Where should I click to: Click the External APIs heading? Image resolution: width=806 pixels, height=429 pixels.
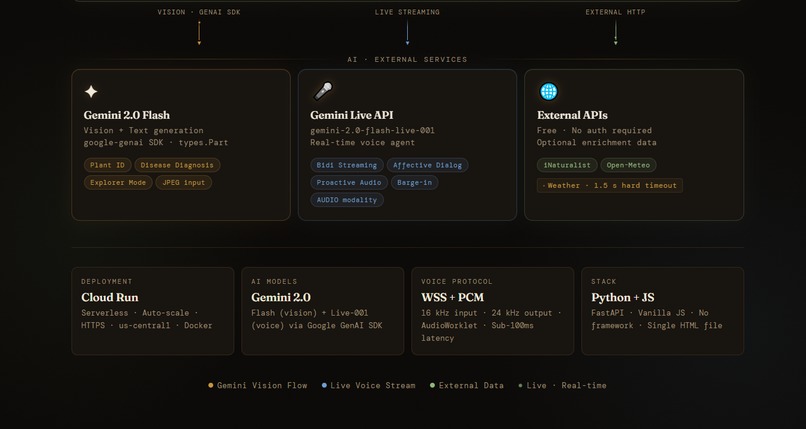tap(572, 115)
